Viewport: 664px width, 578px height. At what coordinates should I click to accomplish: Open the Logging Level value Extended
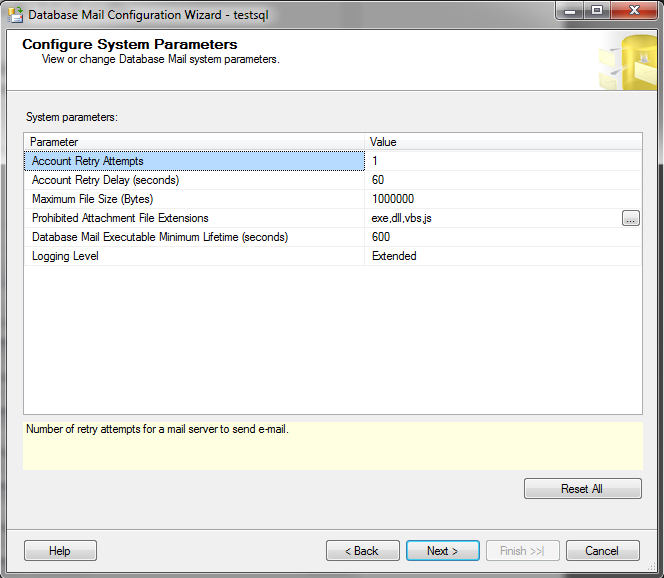pyautogui.click(x=503, y=256)
